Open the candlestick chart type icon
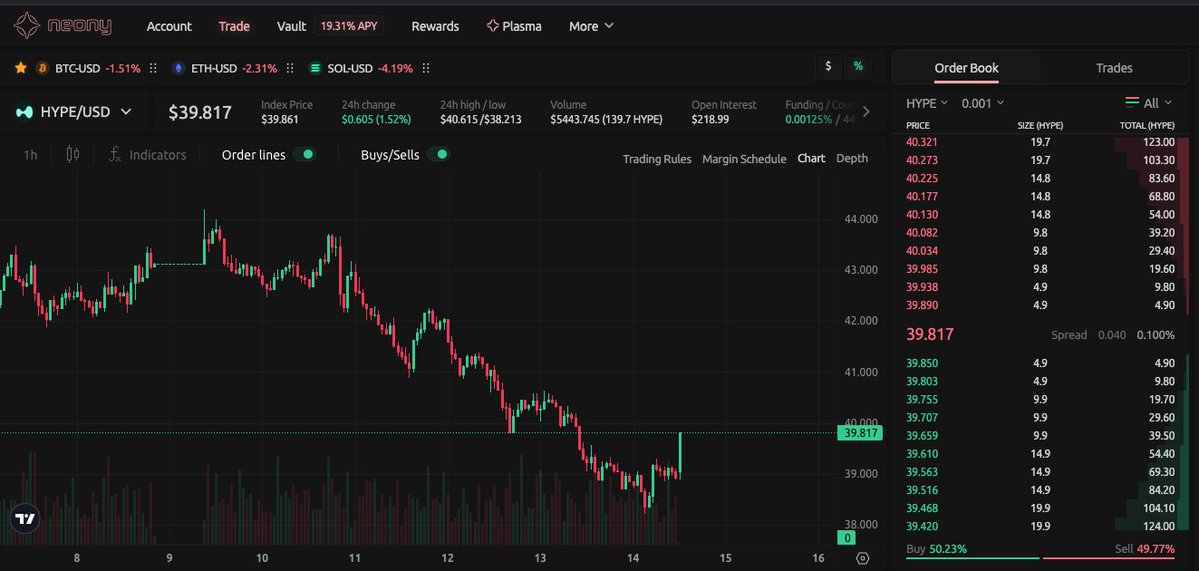Image resolution: width=1199 pixels, height=571 pixels. click(x=73, y=154)
